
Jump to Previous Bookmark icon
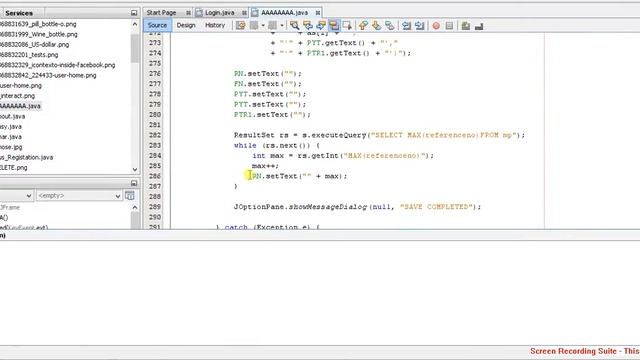(363, 26)
